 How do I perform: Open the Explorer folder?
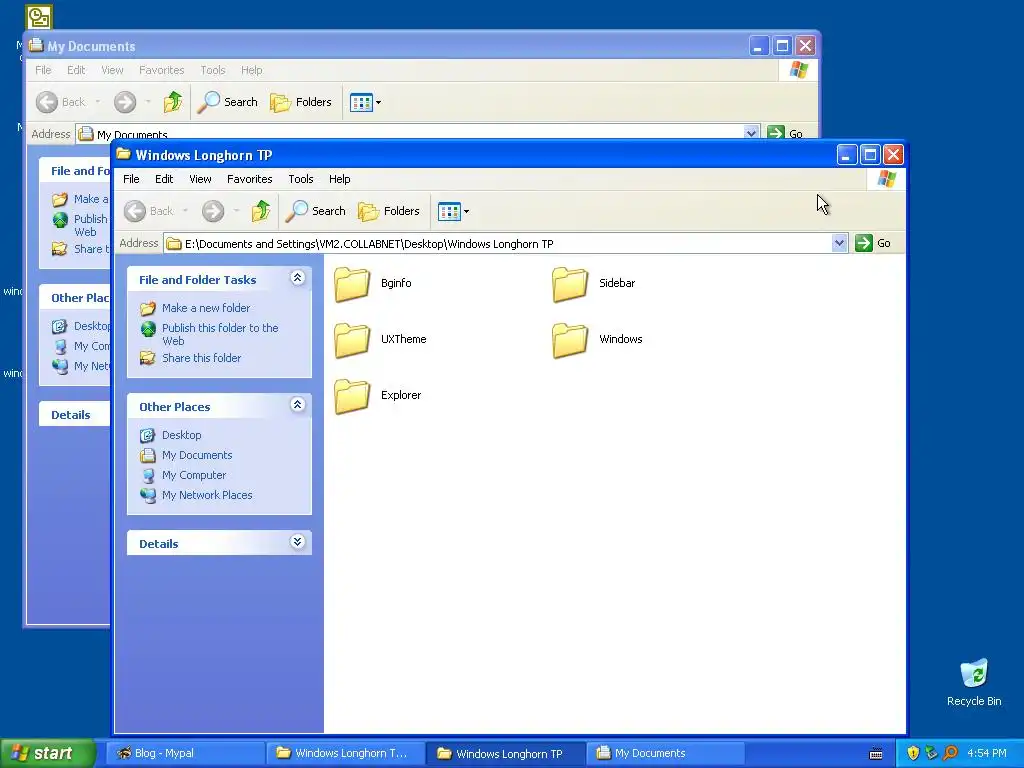(x=377, y=396)
